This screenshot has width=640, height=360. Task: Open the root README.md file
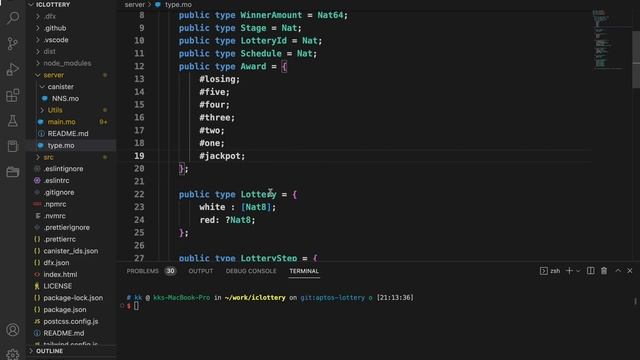[x=64, y=333]
